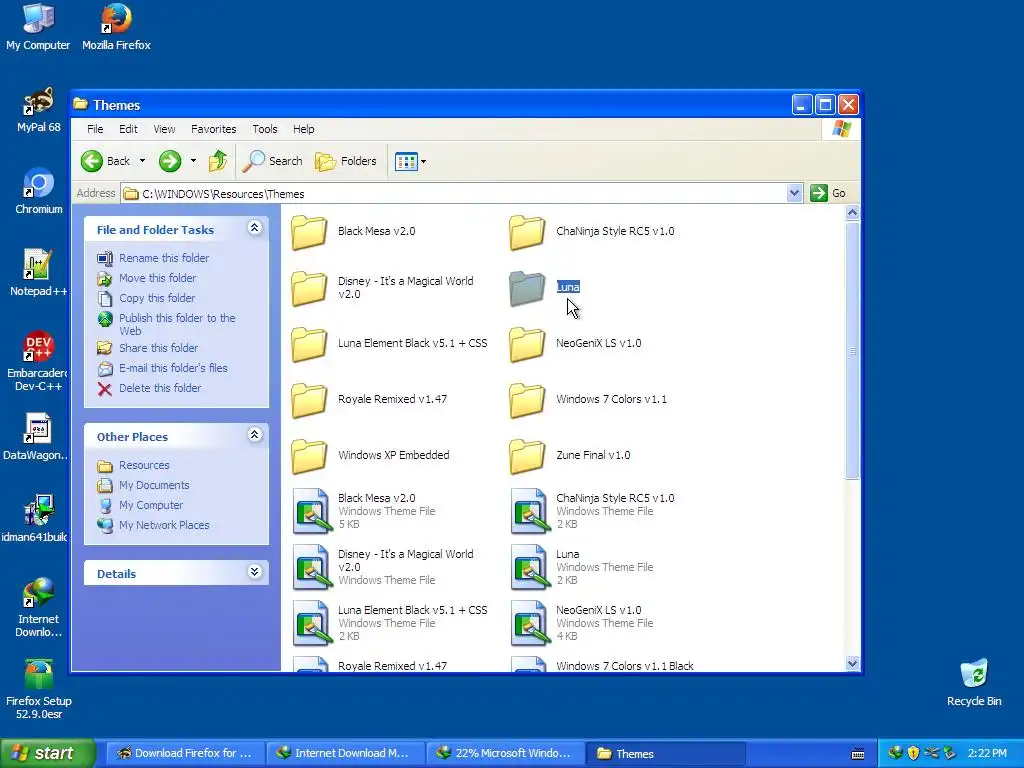Image resolution: width=1024 pixels, height=768 pixels.
Task: Click the Back arrow icon
Action: tap(91, 161)
